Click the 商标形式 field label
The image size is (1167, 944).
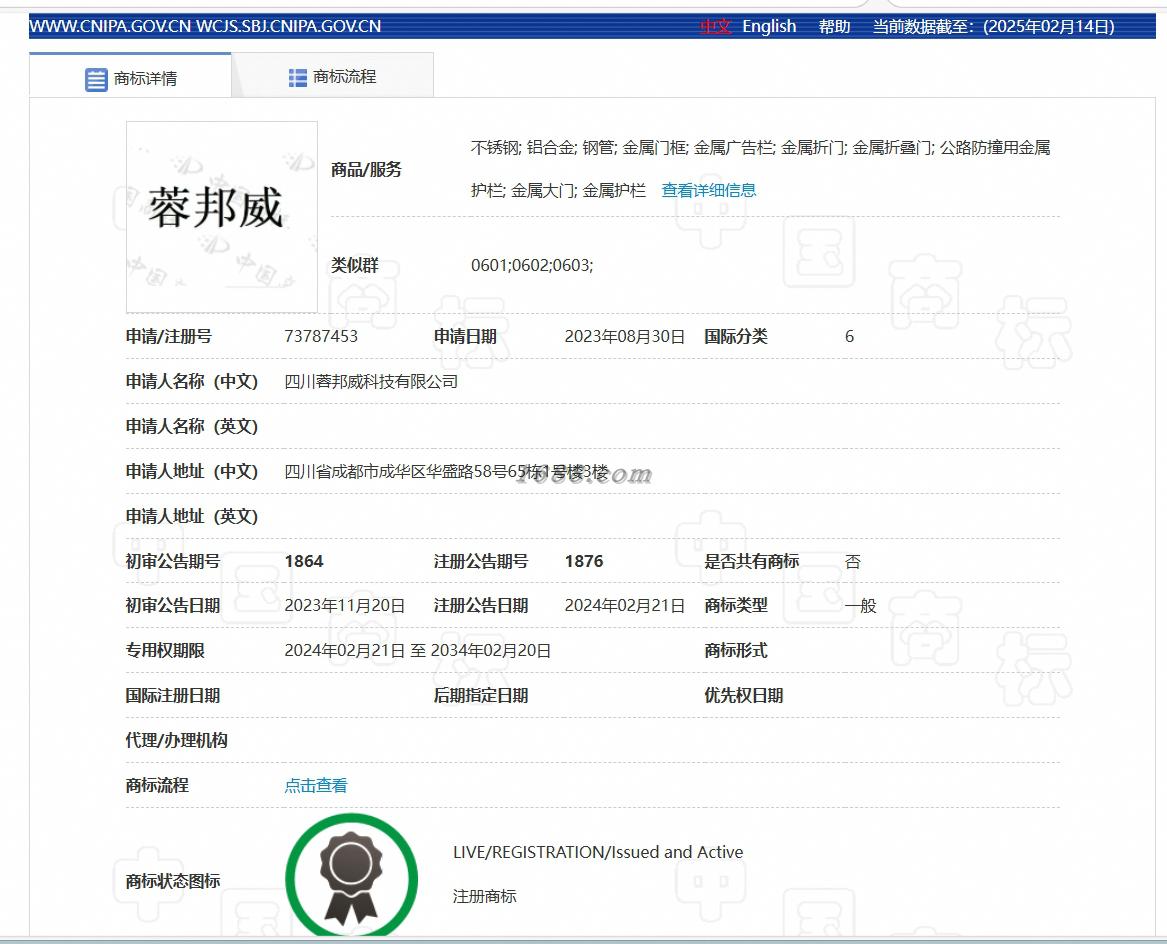(735, 651)
